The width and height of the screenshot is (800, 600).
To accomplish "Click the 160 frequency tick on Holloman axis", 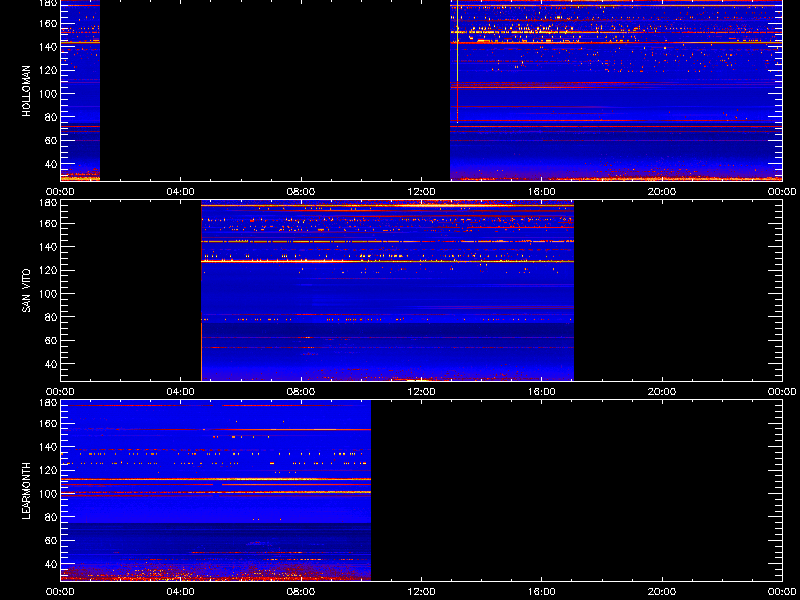I will coord(49,23).
